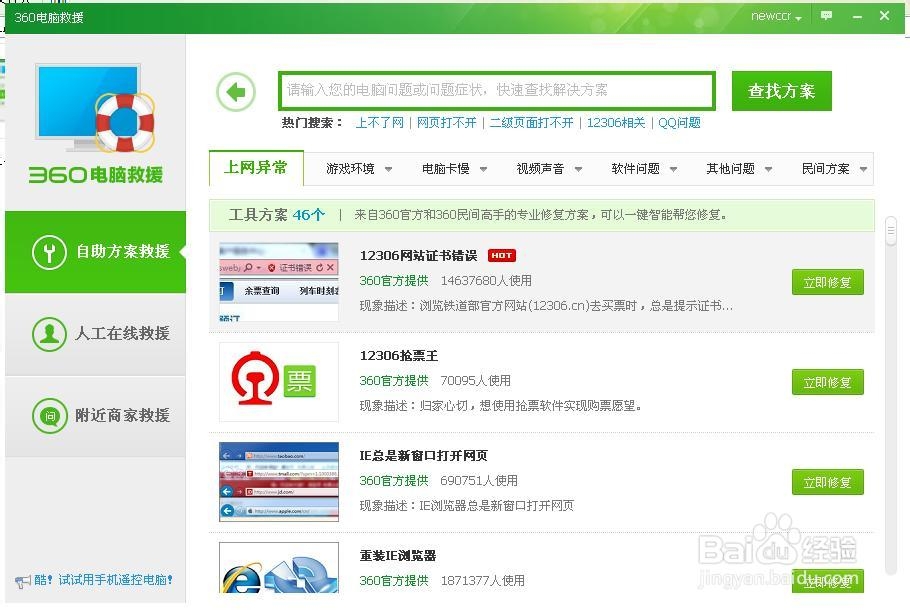Minimize the 360电脑救援 window
This screenshot has width=910, height=610.
click(x=857, y=16)
